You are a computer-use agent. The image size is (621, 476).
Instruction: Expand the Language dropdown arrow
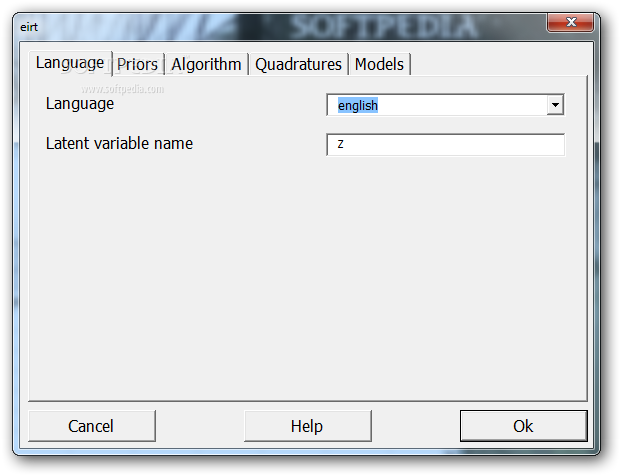coord(555,105)
